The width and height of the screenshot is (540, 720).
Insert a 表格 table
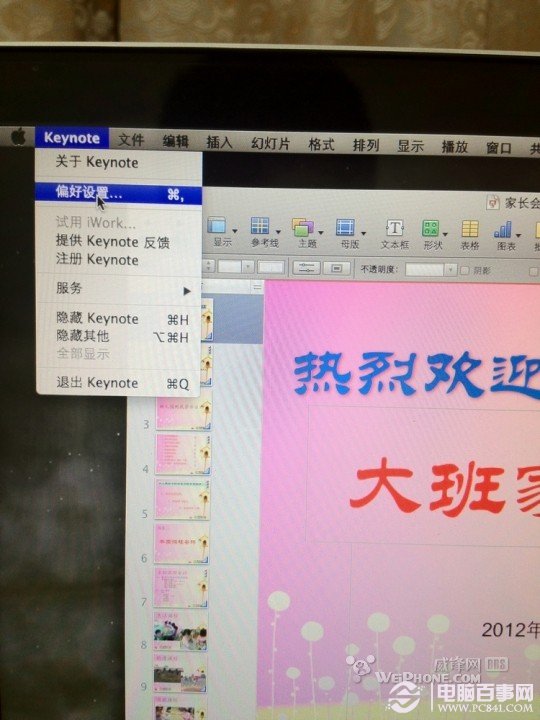coord(470,229)
